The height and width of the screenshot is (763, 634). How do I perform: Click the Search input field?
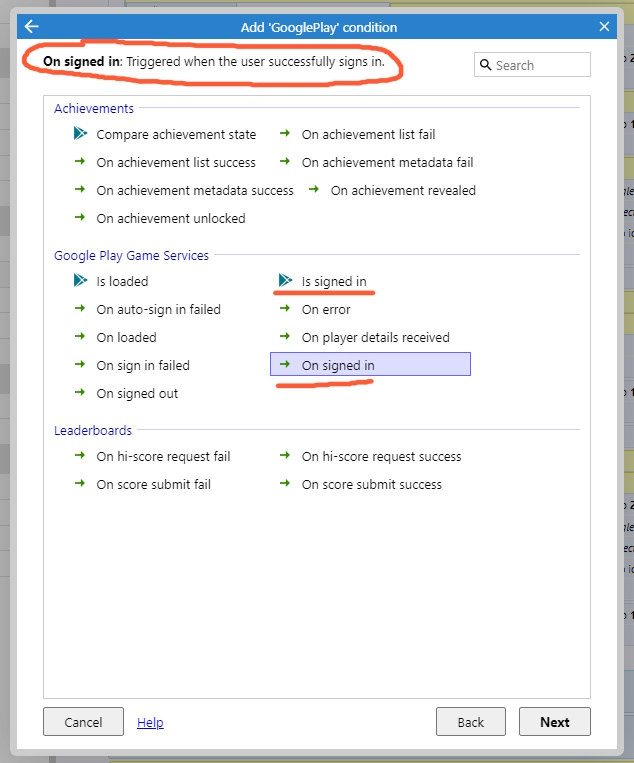click(532, 65)
